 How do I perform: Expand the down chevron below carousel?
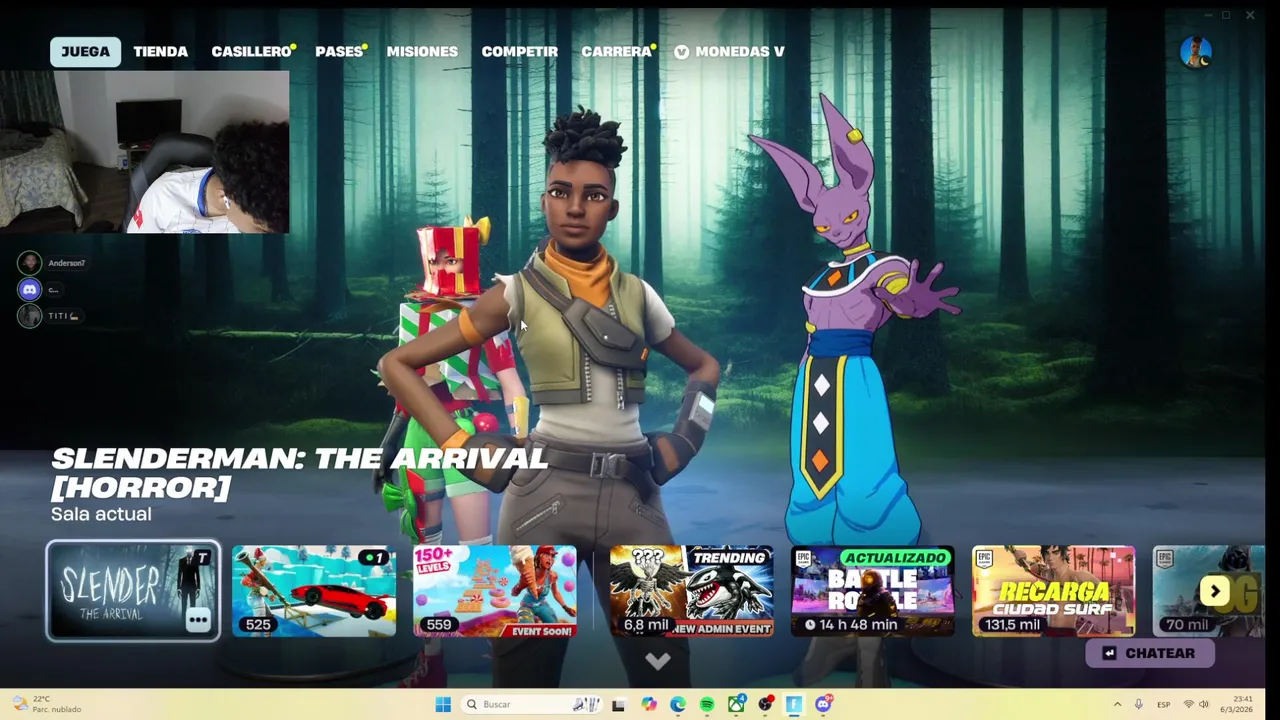657,661
